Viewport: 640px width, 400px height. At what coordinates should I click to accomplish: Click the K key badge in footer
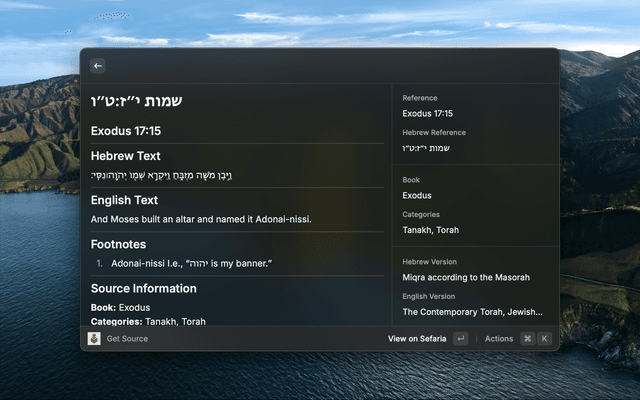(545, 339)
